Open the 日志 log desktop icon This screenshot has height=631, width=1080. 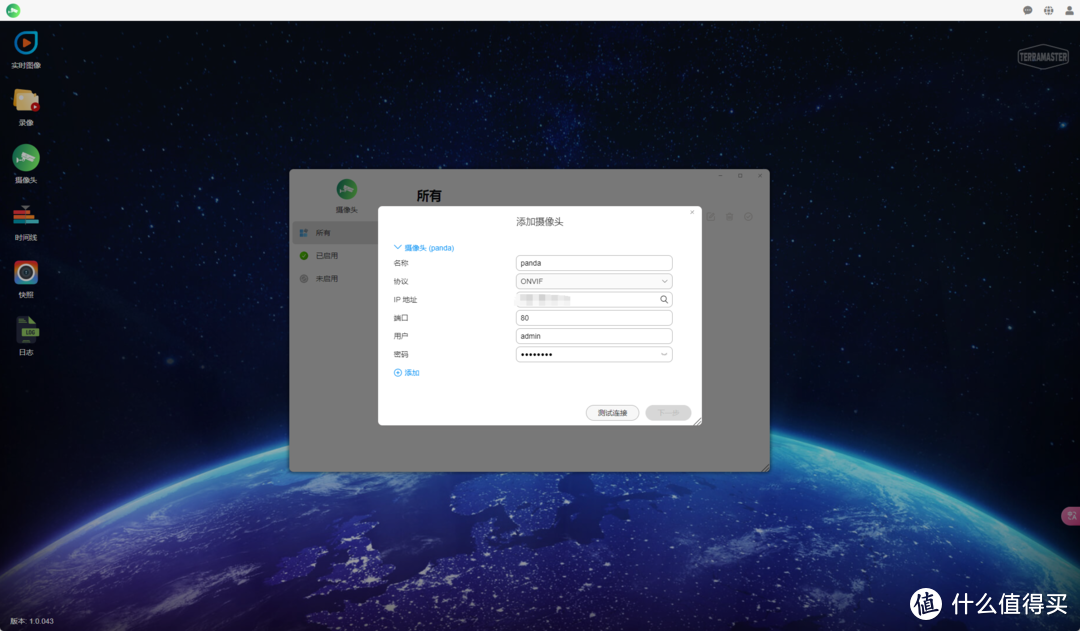[x=26, y=330]
